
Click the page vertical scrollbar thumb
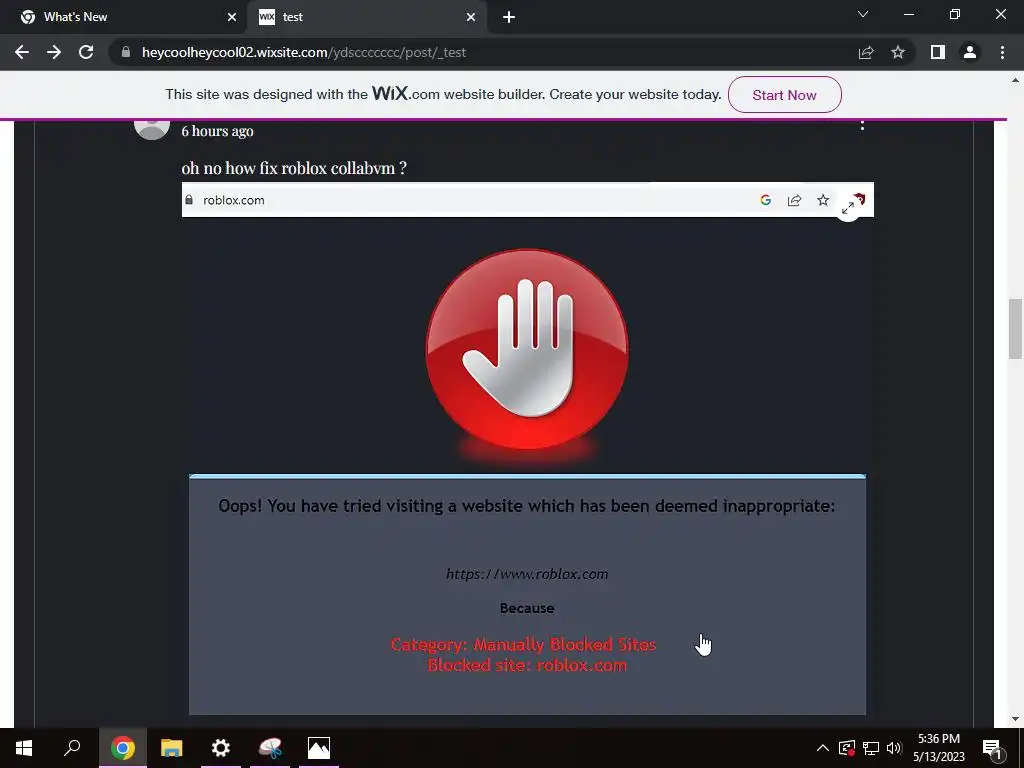[1015, 328]
